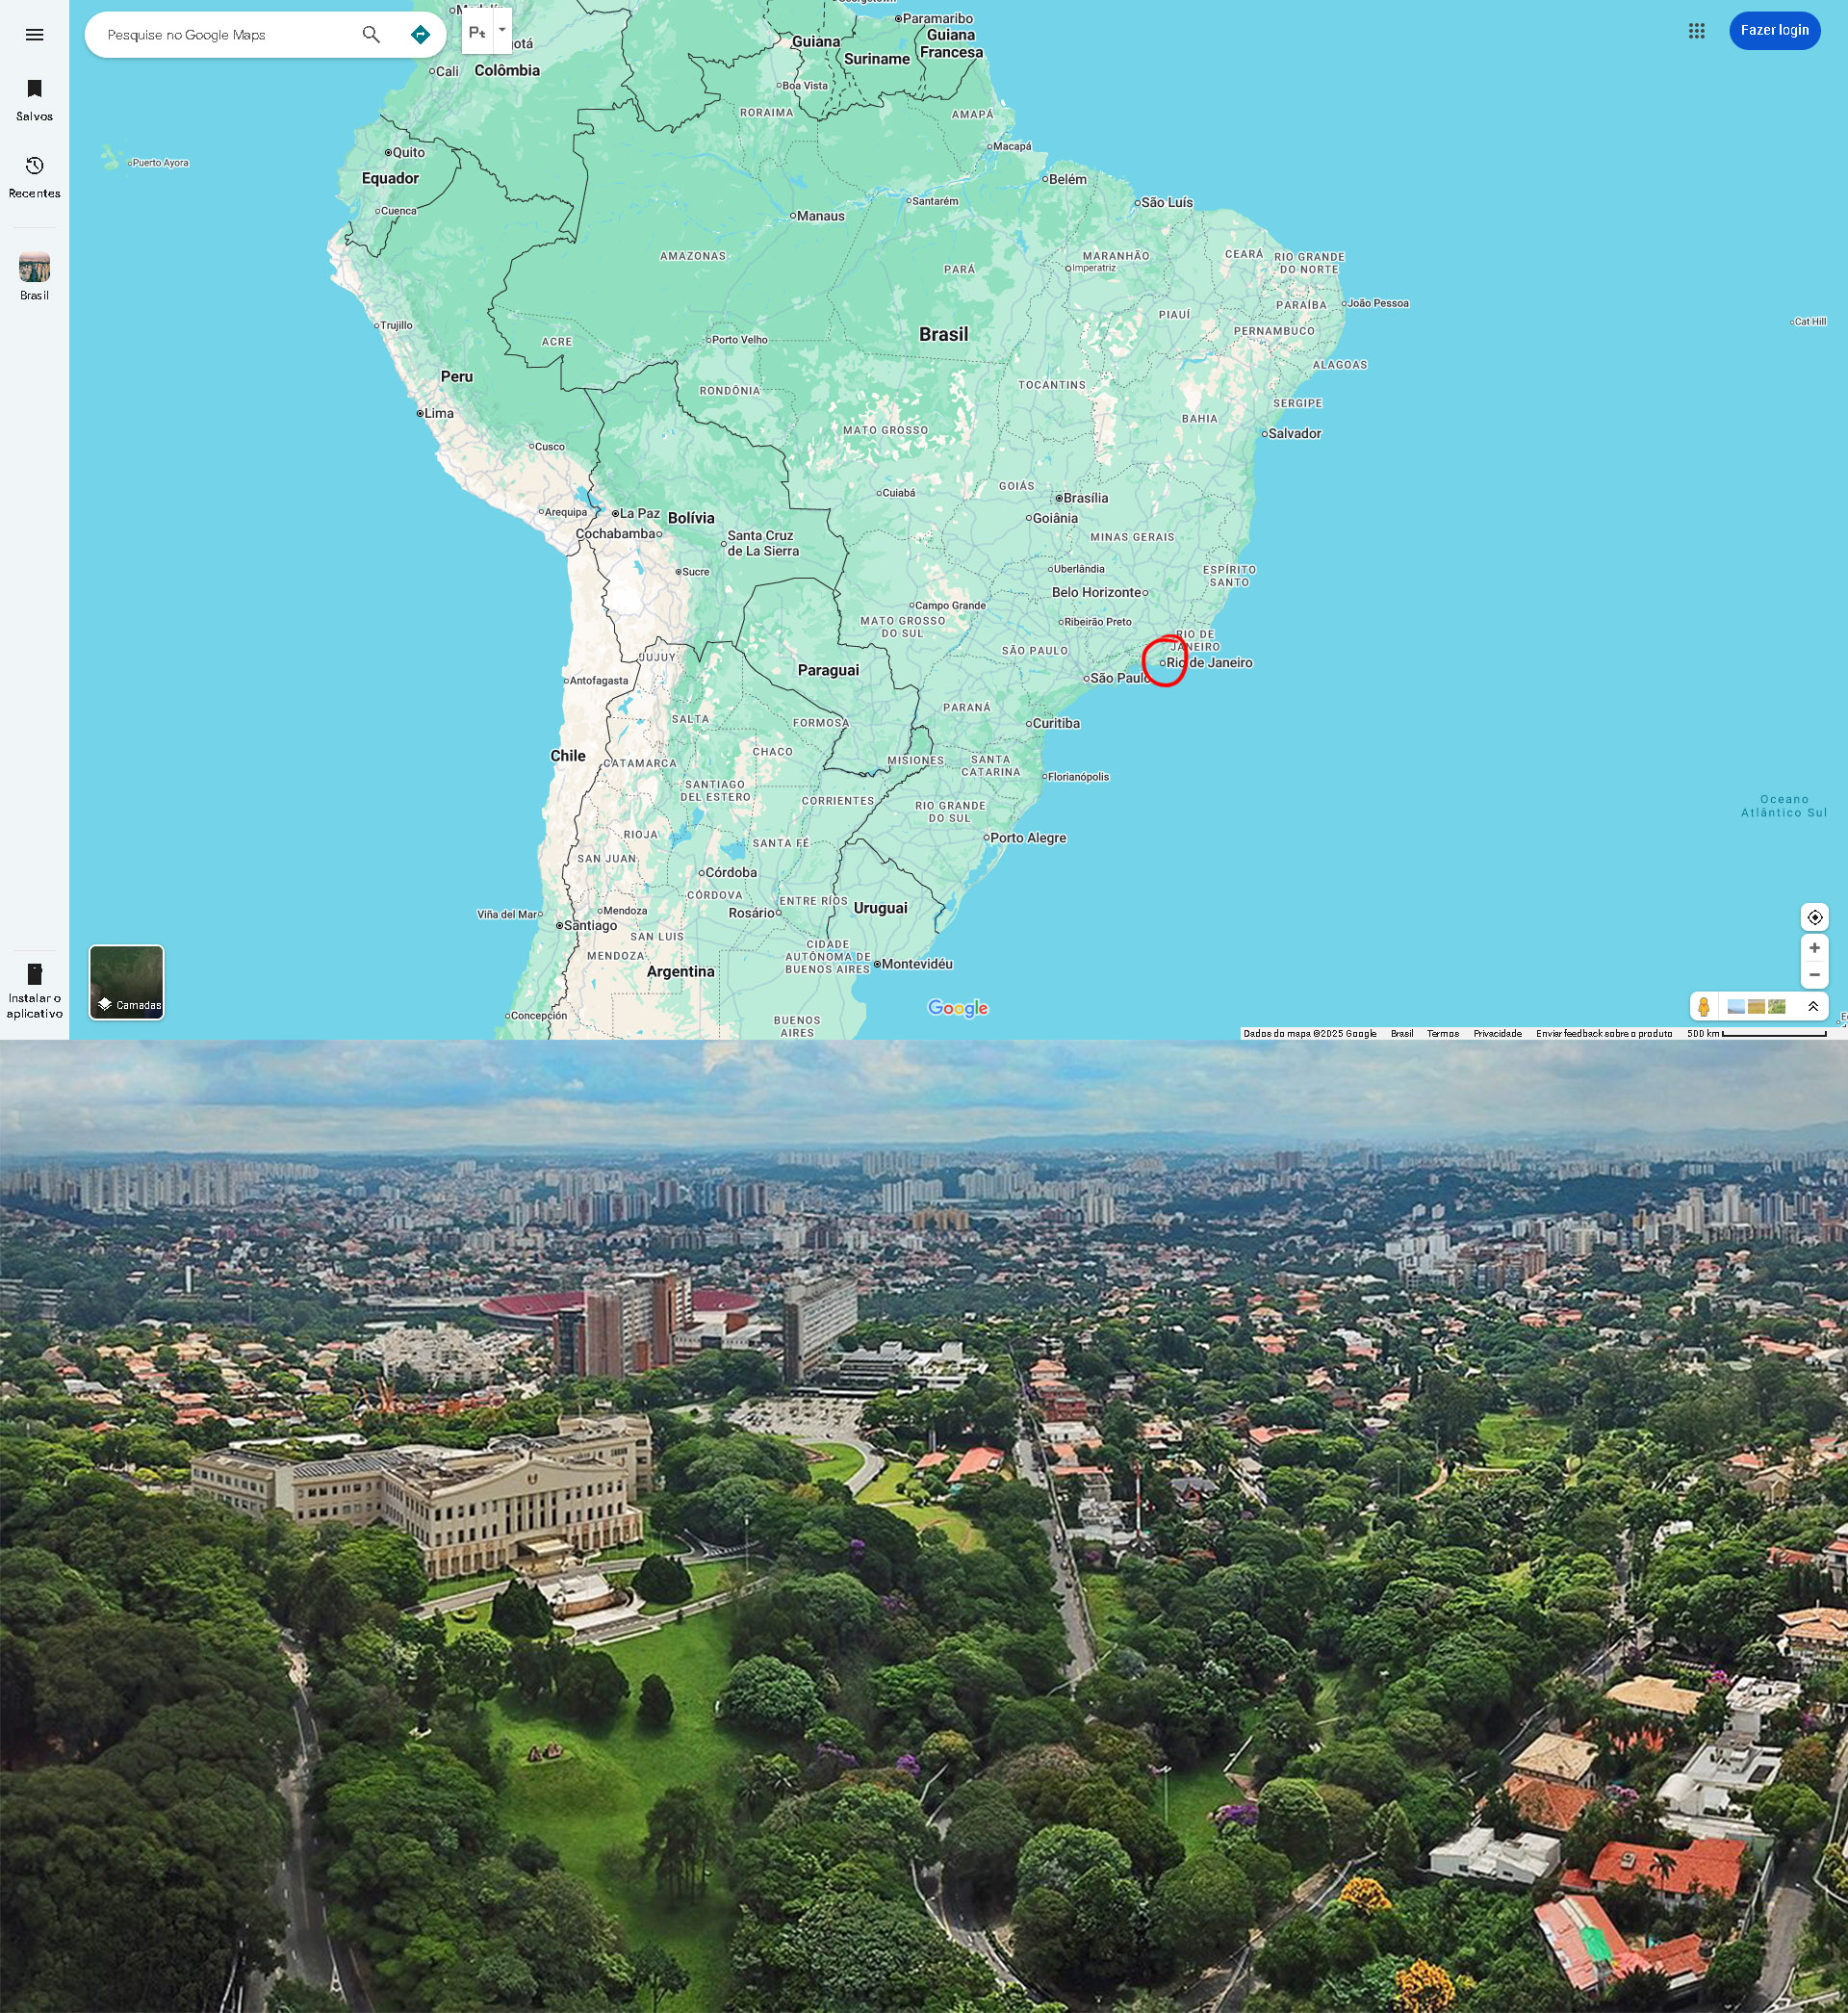The image size is (1848, 2013).
Task: Zoom out with the minus button
Action: [1814, 975]
